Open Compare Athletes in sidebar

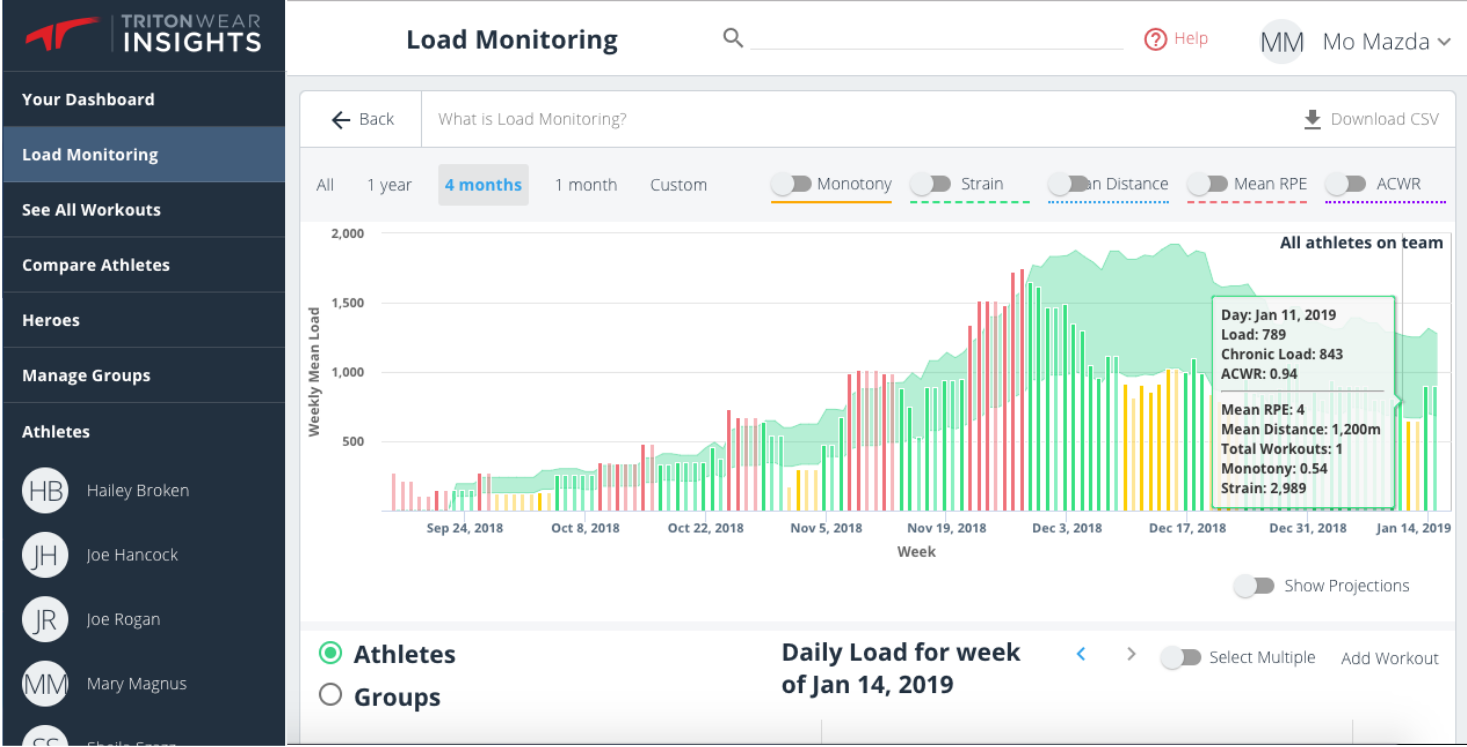(x=144, y=265)
